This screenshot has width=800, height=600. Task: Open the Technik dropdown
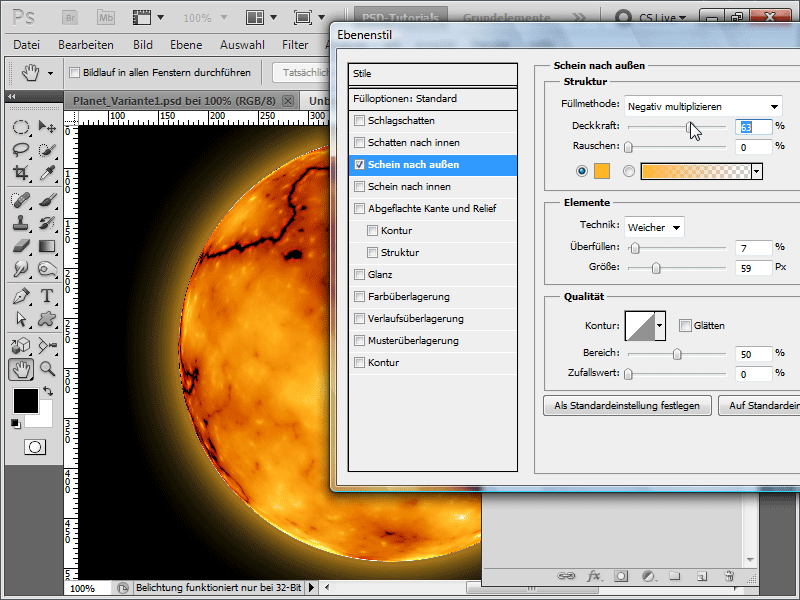pos(654,228)
